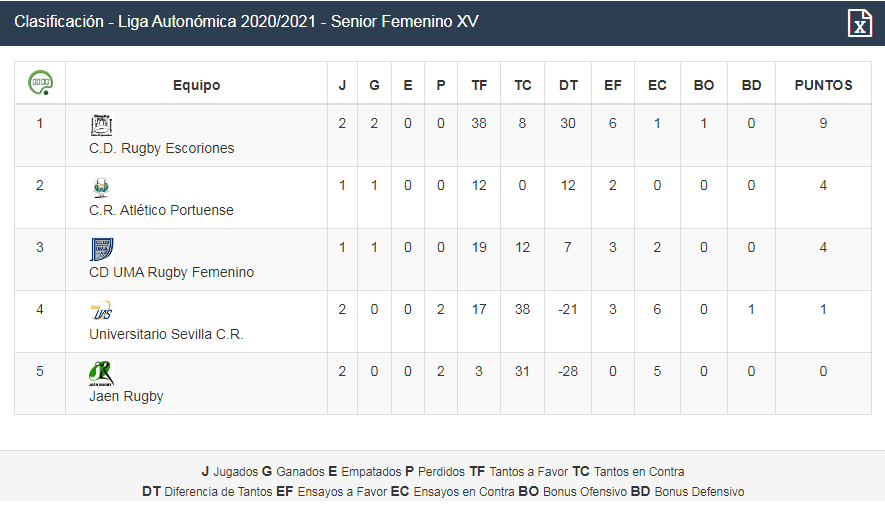Click the Equipo column header
885x518 pixels.
tap(196, 85)
